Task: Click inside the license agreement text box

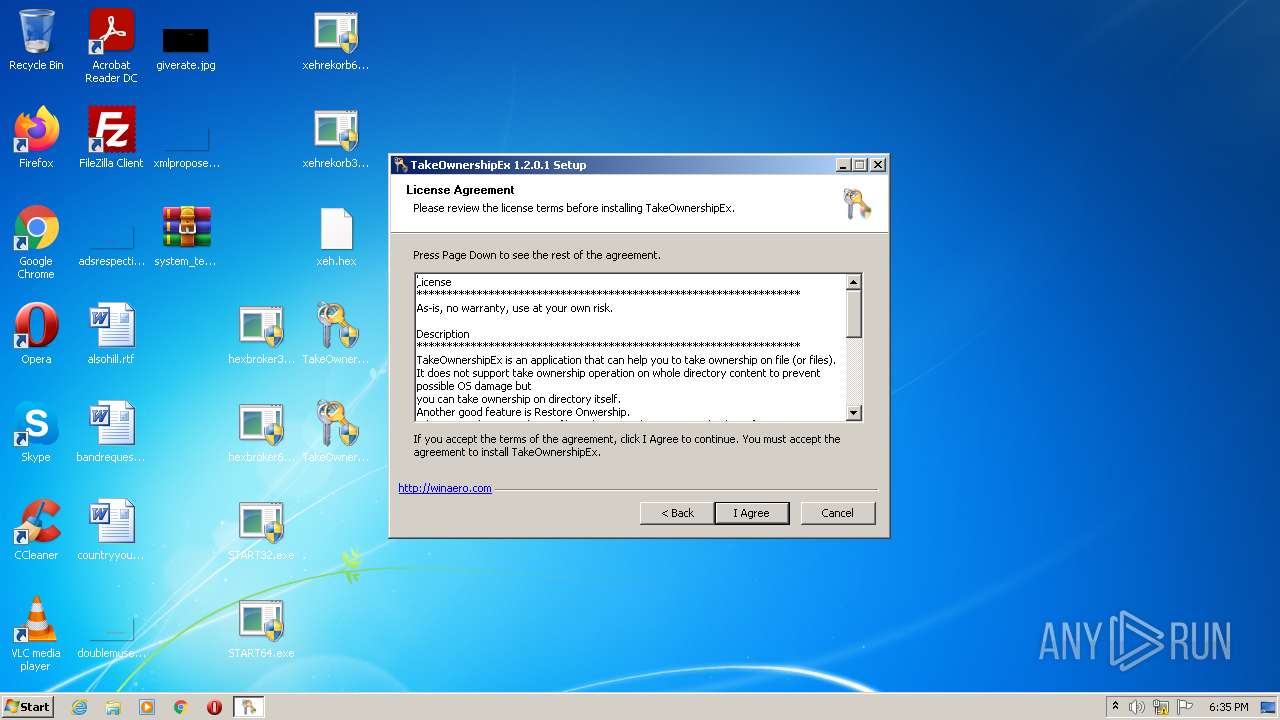Action: 631,347
